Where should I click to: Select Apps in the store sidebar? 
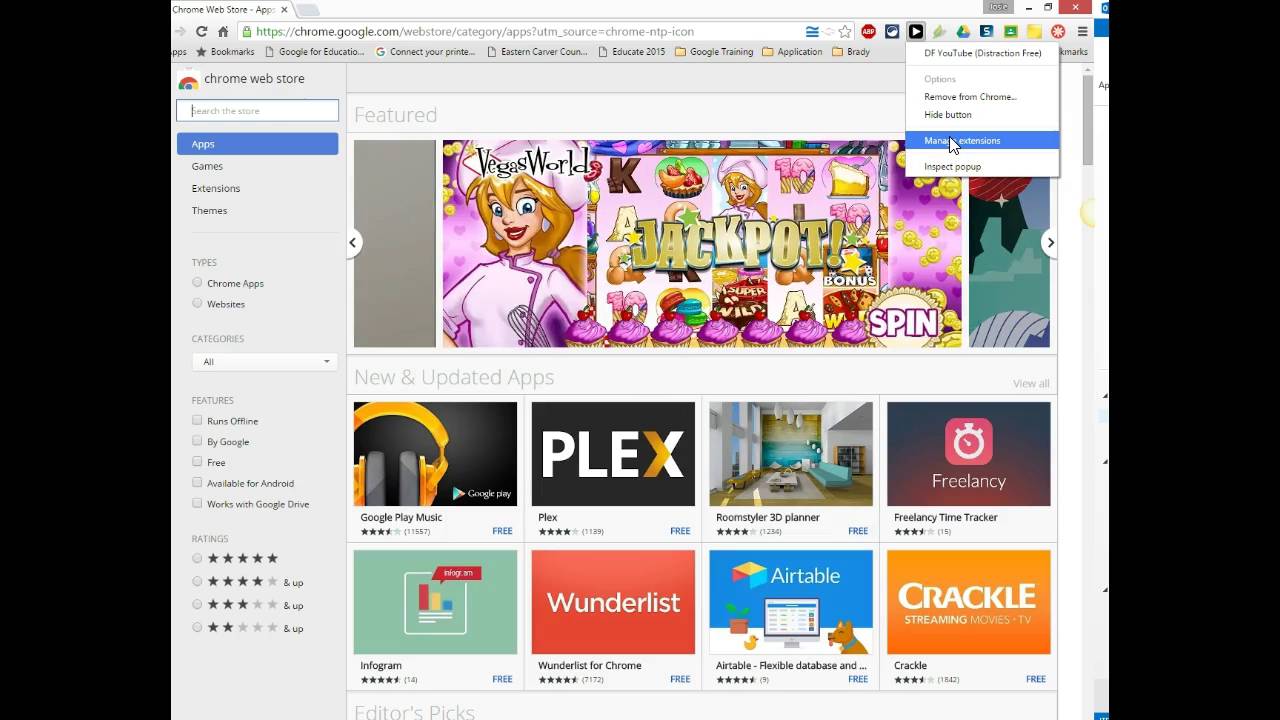click(x=257, y=144)
